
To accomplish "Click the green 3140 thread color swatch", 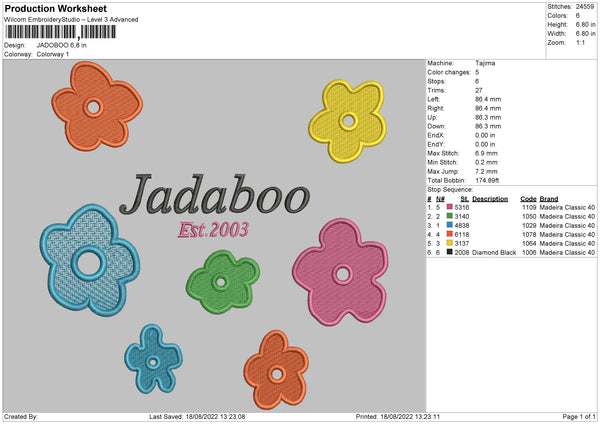I will (450, 216).
